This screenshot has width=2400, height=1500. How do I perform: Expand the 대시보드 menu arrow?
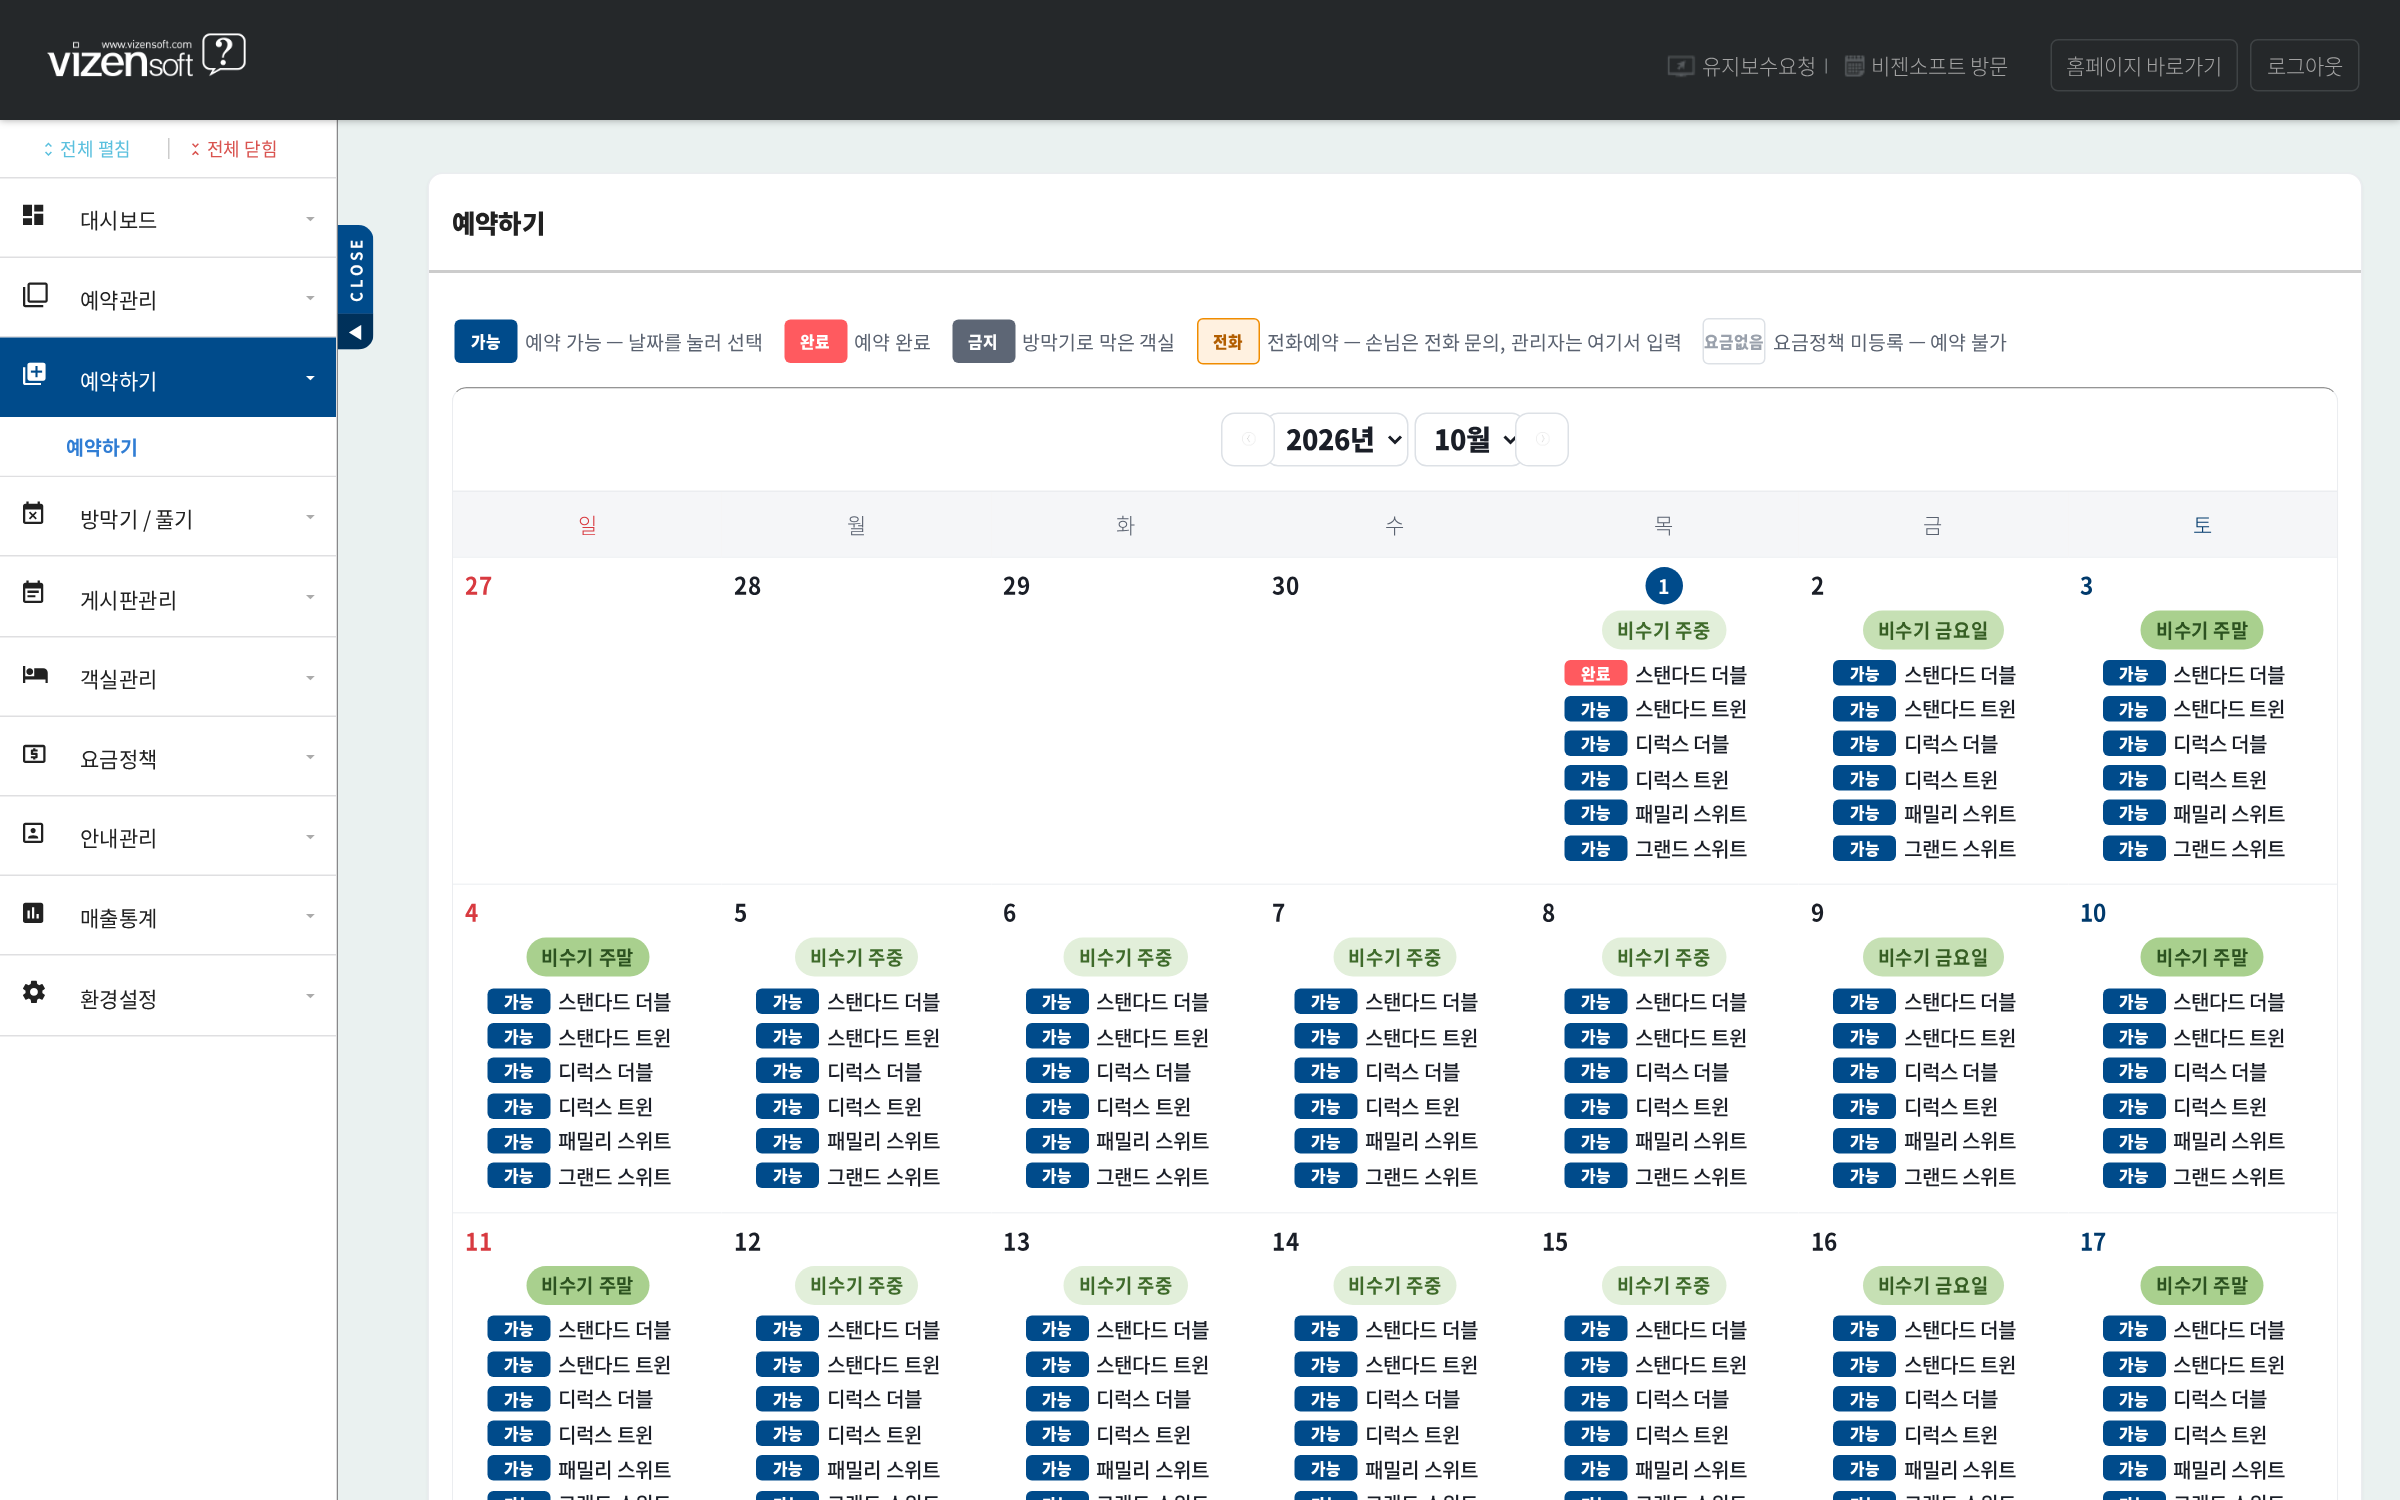(x=310, y=219)
